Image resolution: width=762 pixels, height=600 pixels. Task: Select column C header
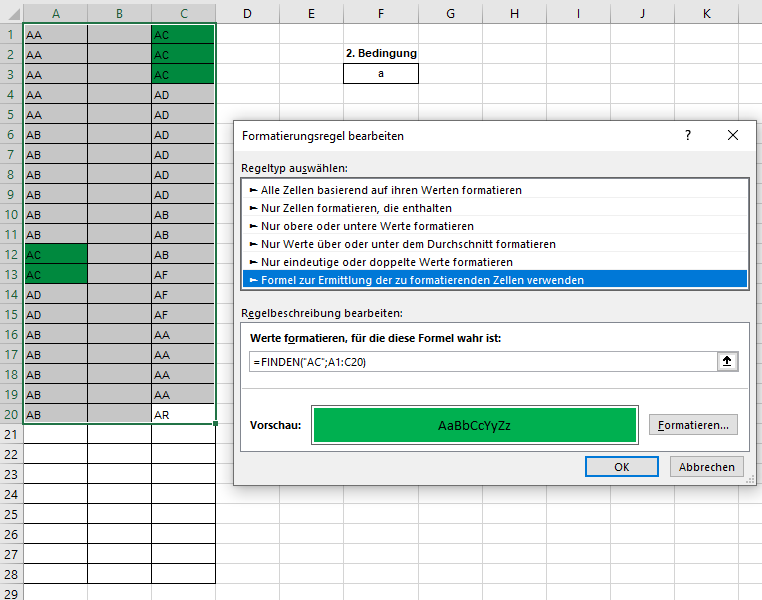click(x=184, y=14)
